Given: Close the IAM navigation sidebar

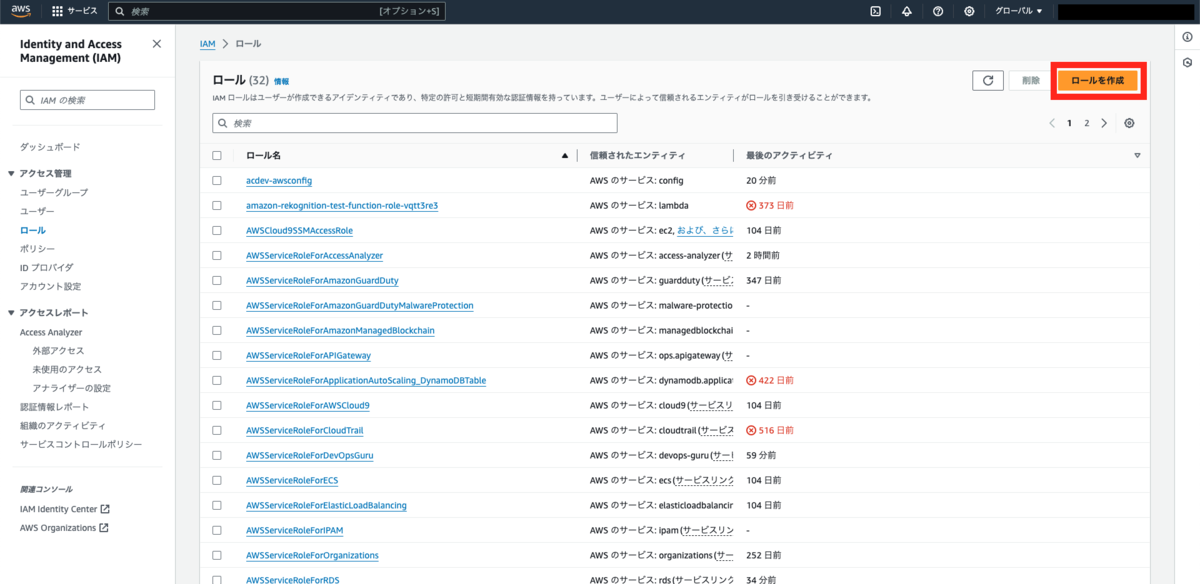Looking at the screenshot, I should tap(156, 44).
